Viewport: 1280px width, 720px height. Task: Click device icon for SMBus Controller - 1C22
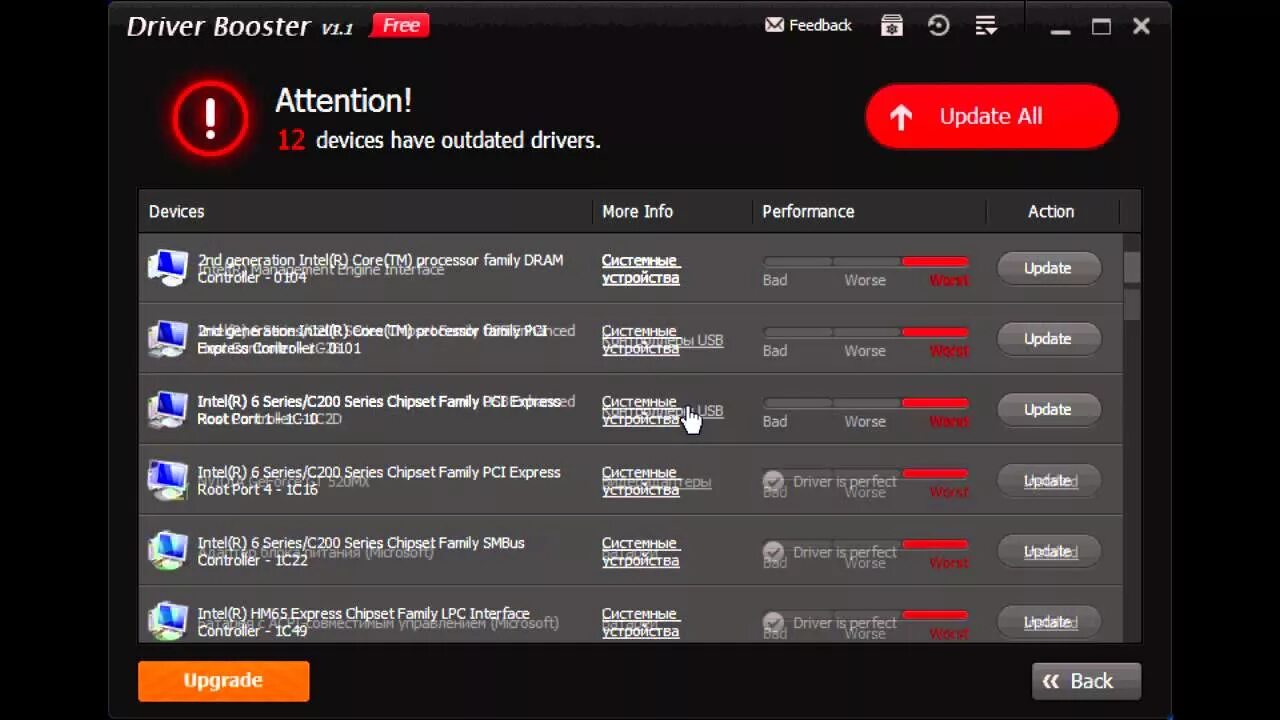(168, 552)
